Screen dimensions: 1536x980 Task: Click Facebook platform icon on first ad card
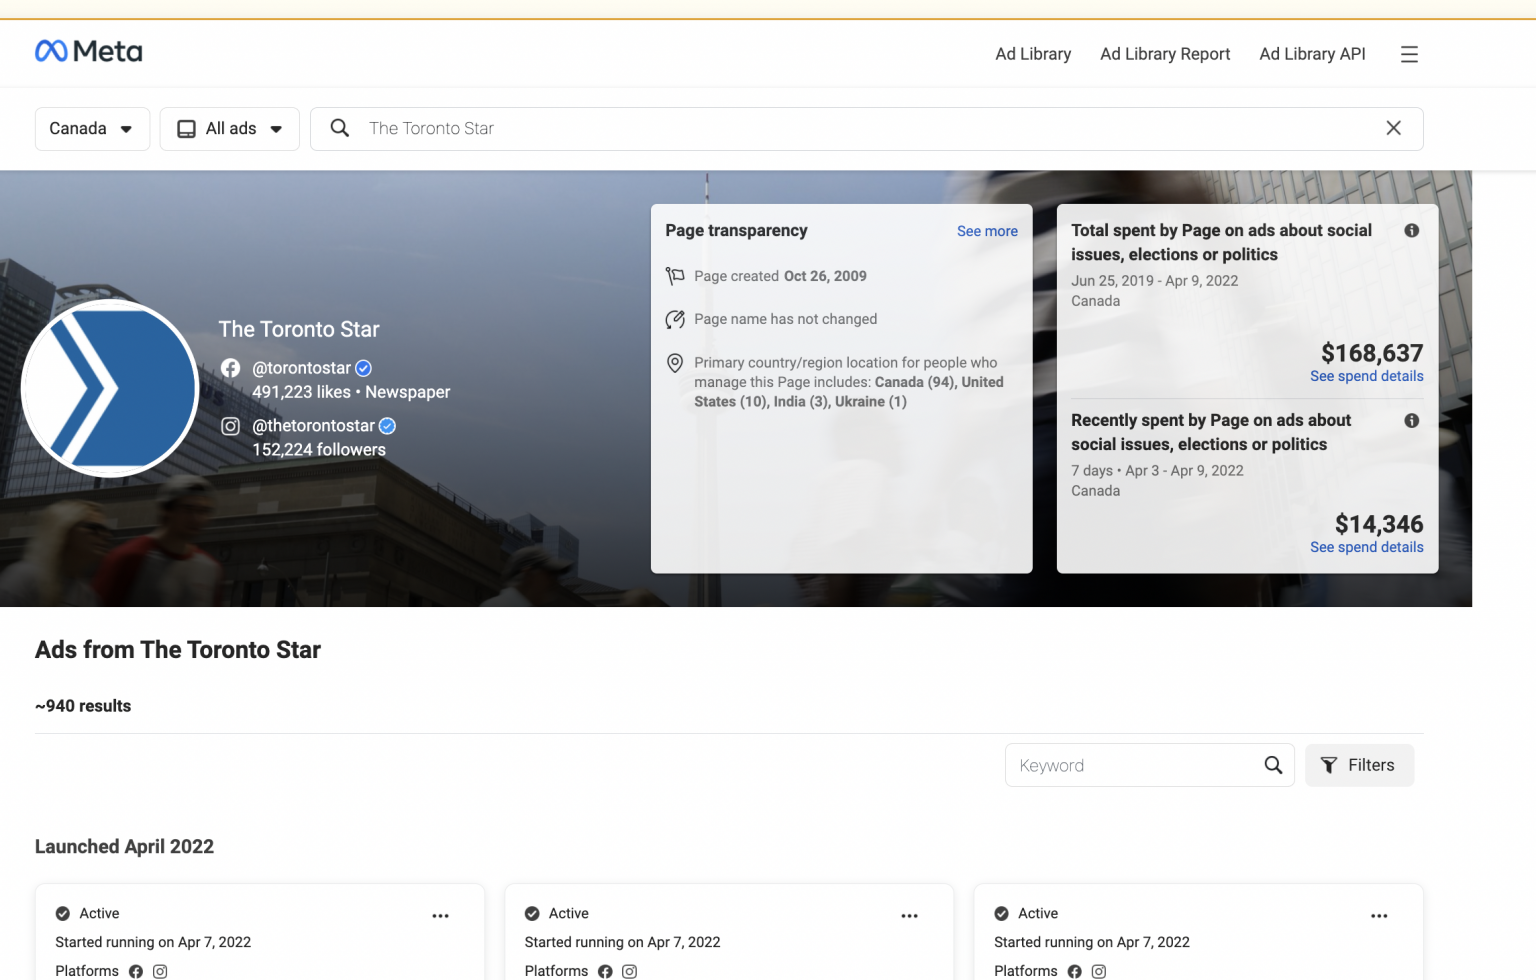click(x=136, y=971)
